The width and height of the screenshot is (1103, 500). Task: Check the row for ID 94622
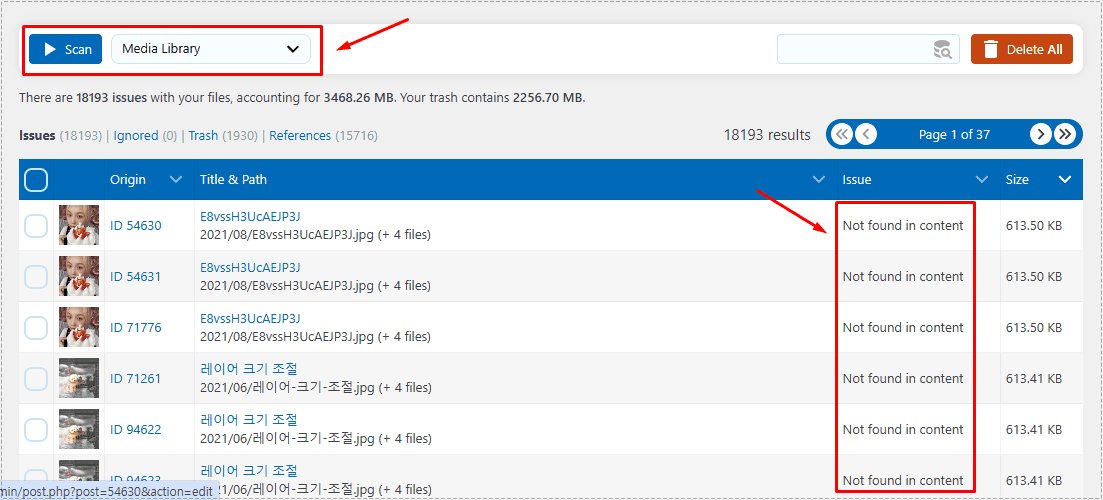(36, 430)
